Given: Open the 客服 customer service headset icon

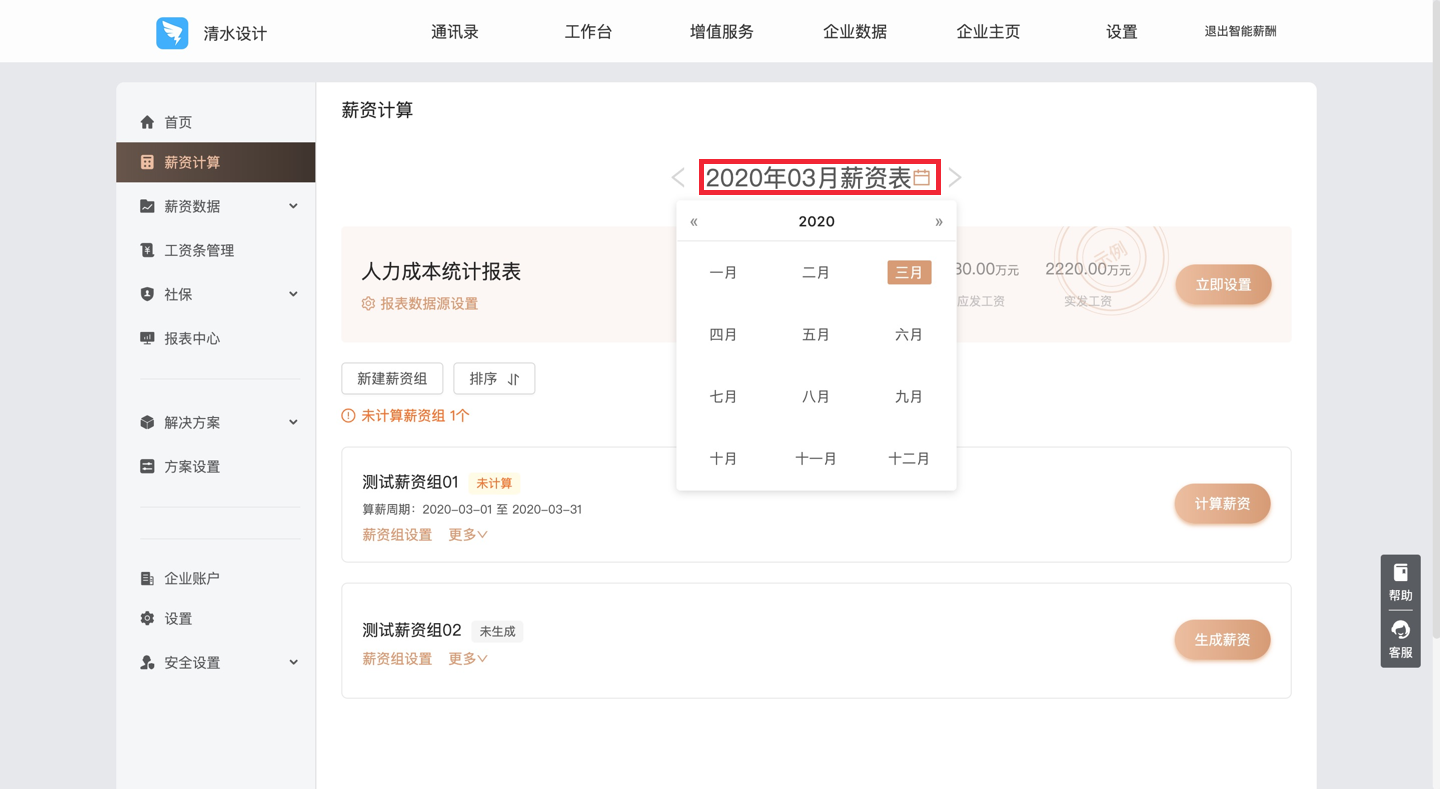Looking at the screenshot, I should point(1400,630).
